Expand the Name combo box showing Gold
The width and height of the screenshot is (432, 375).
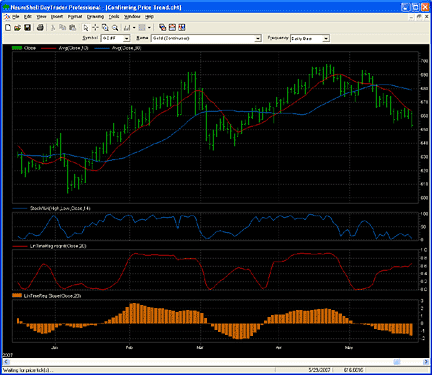258,39
